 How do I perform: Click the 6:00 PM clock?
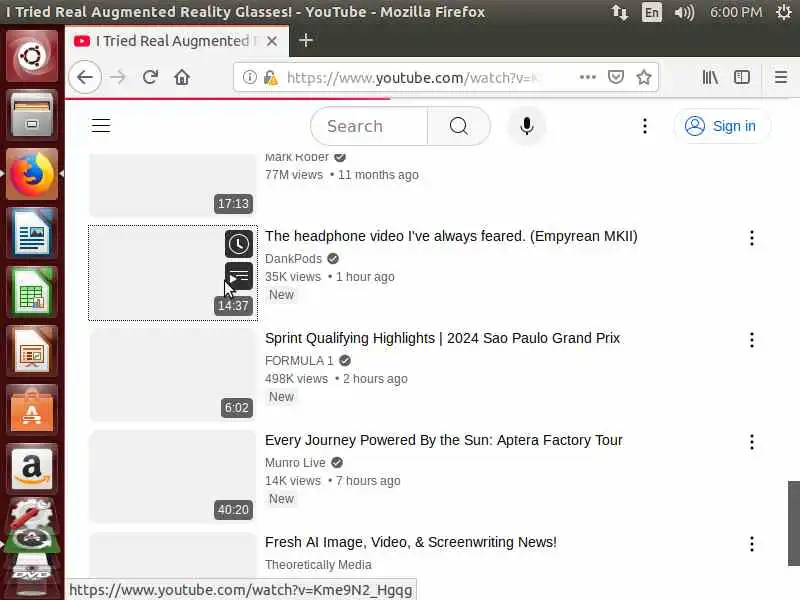tap(736, 12)
